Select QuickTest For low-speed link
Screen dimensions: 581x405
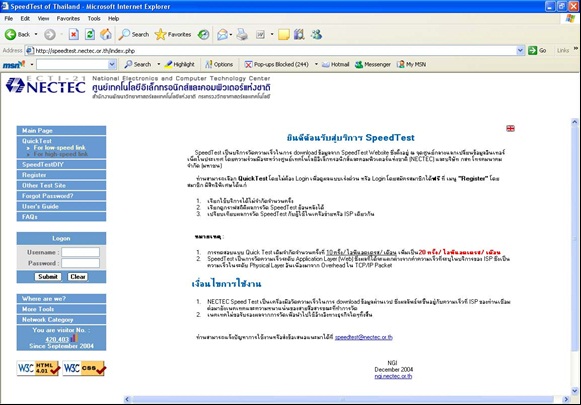point(59,147)
